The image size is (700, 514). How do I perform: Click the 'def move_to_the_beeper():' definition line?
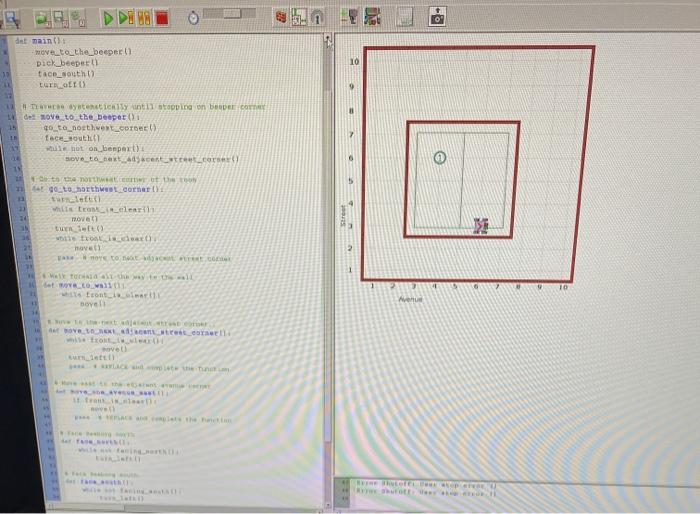click(82, 117)
